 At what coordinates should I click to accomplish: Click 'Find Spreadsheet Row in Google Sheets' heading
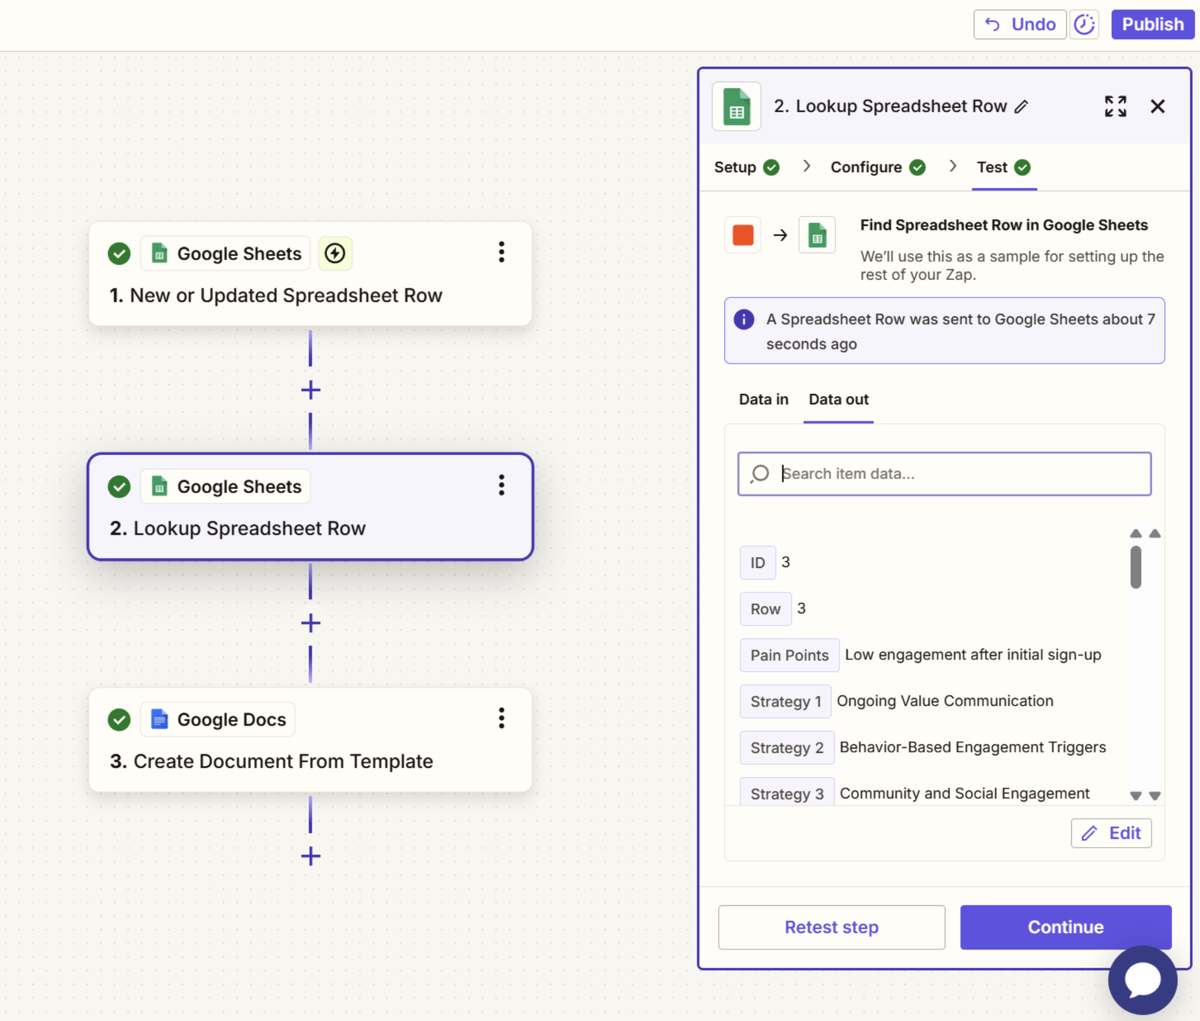click(1004, 225)
